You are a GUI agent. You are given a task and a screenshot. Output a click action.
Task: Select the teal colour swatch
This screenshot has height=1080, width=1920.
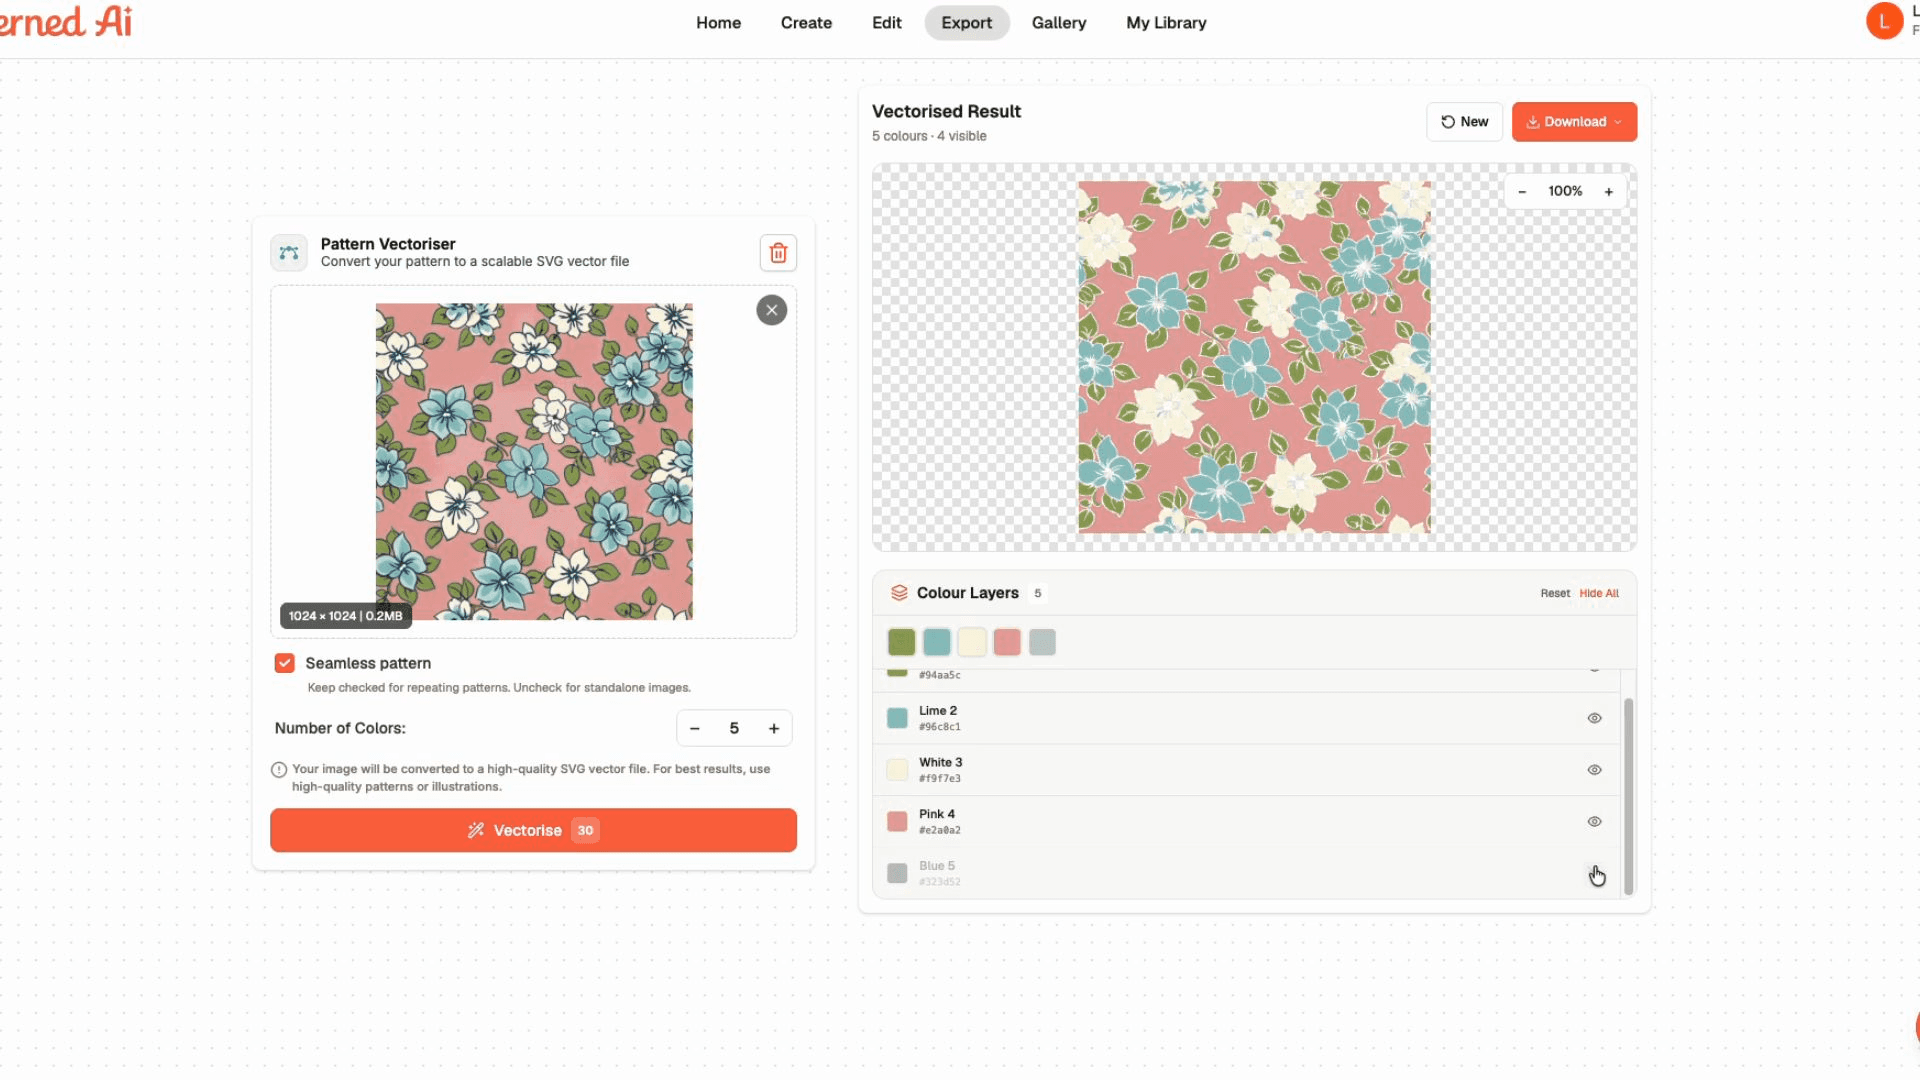click(937, 642)
